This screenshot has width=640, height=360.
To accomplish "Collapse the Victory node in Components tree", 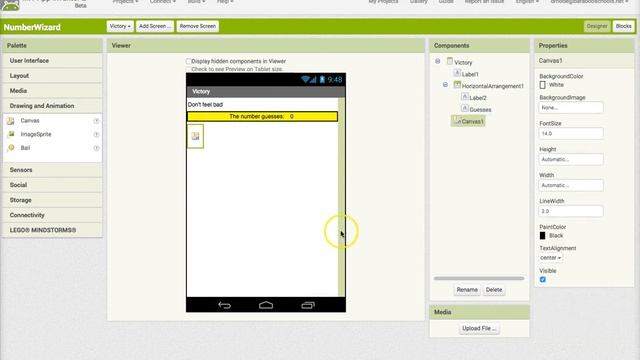I will (x=438, y=61).
